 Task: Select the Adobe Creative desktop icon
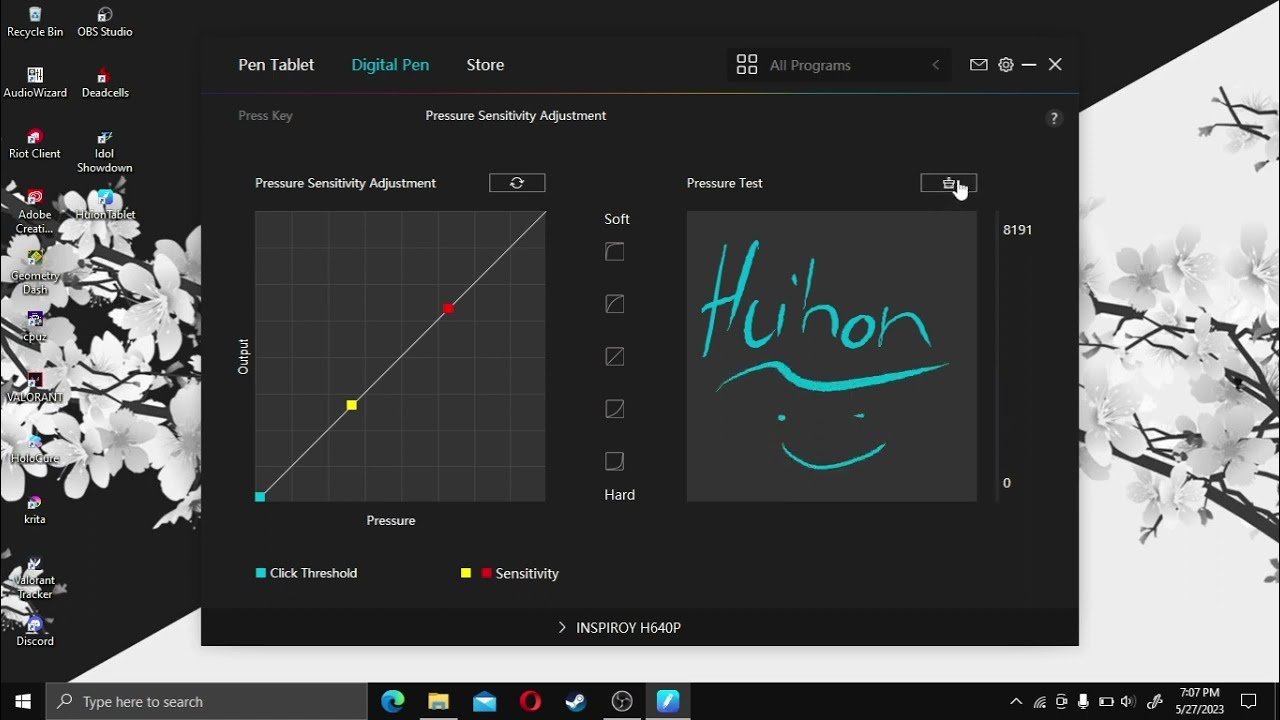35,212
